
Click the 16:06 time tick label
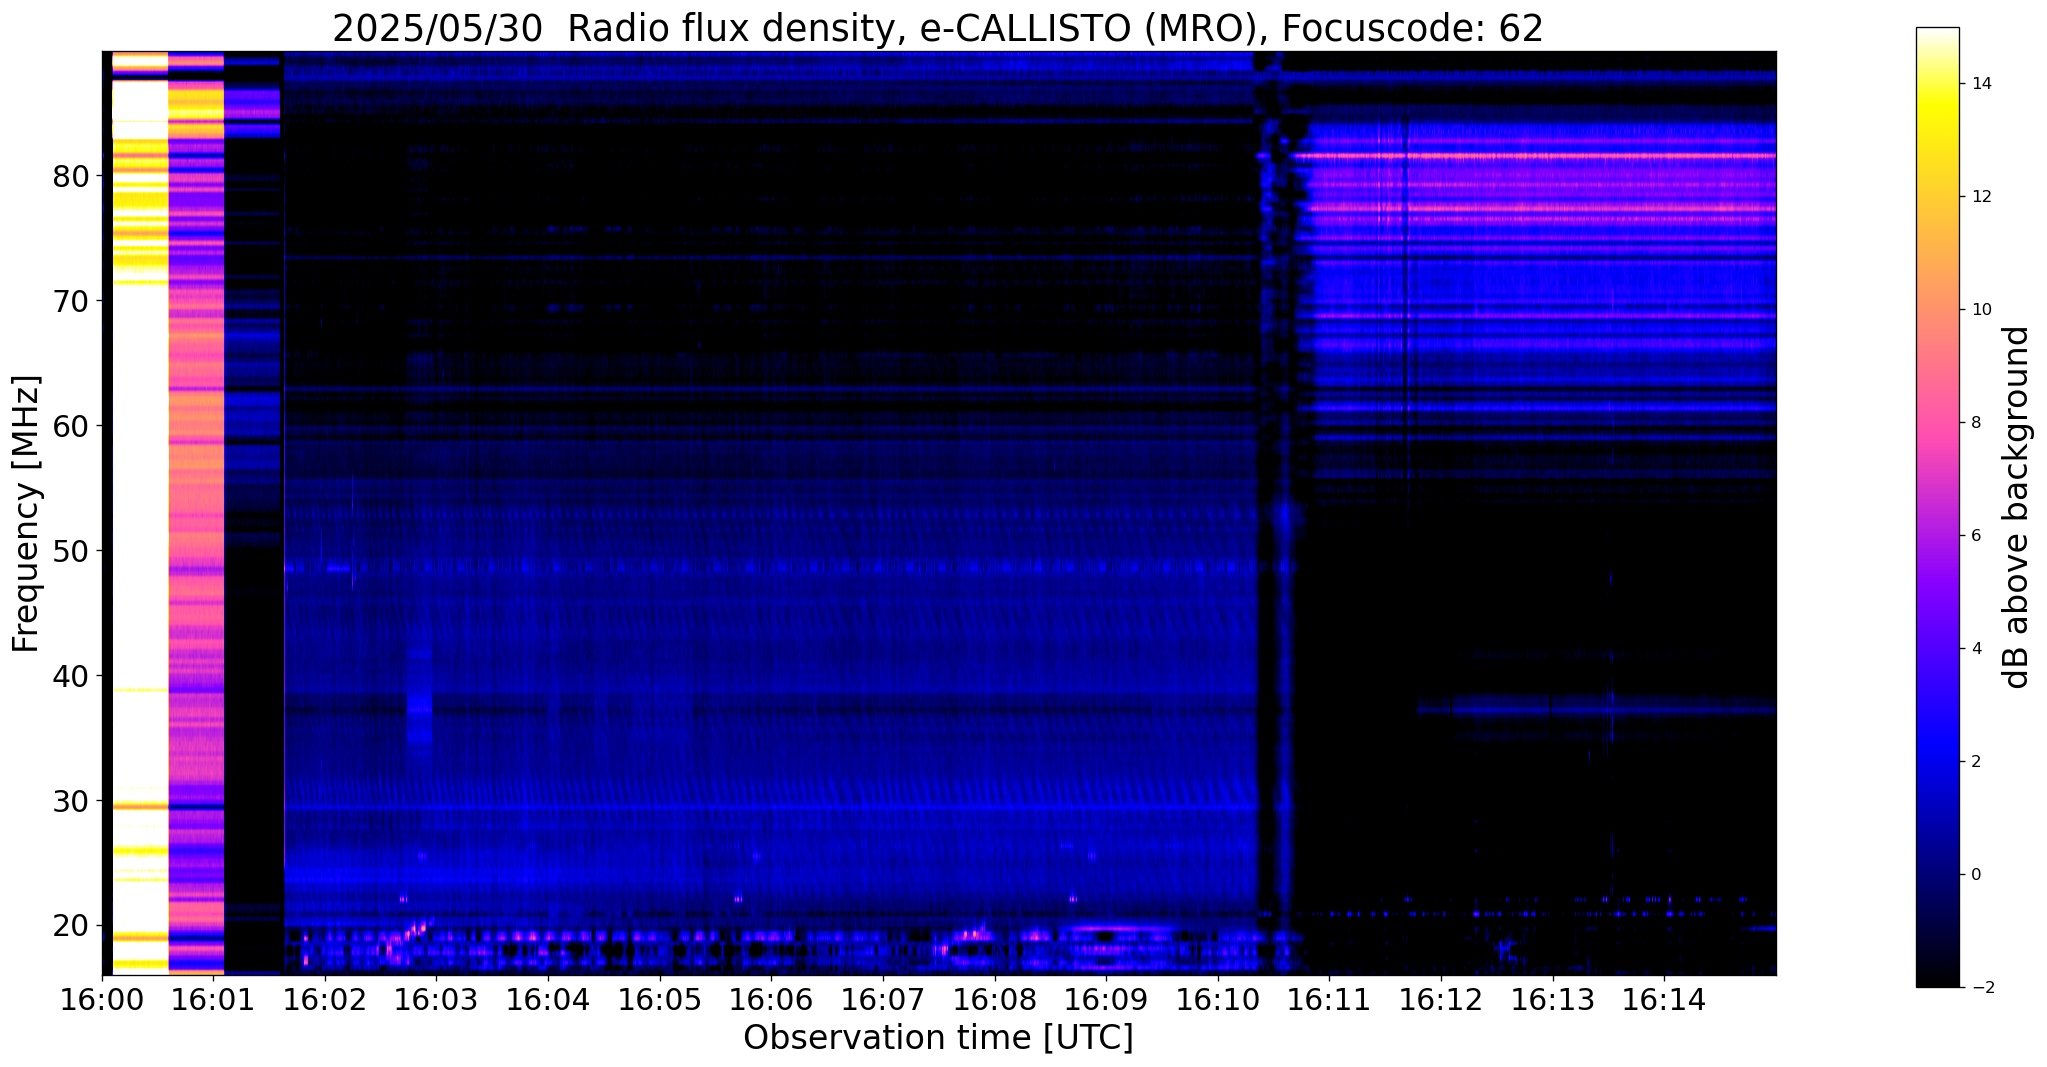tap(771, 1000)
